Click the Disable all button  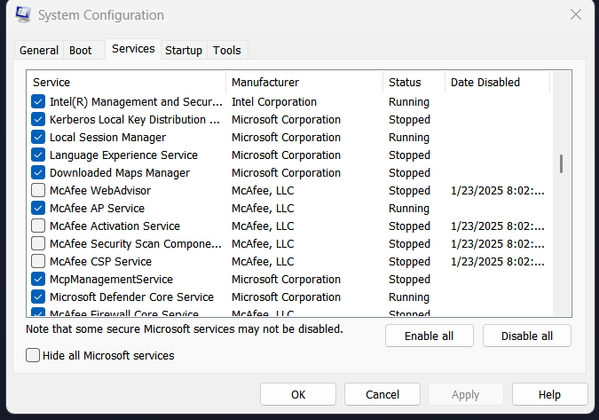(x=527, y=336)
